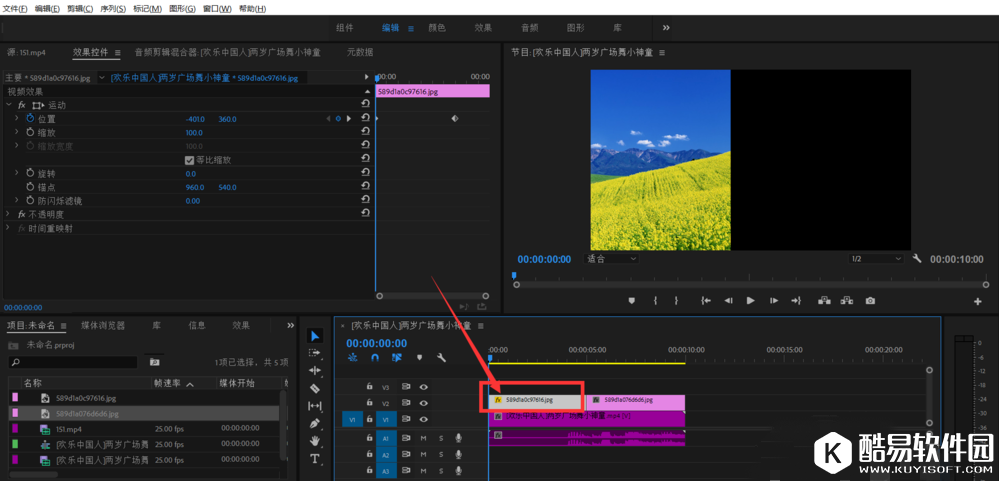Choose the Hand tool
The height and width of the screenshot is (481, 999).
tap(315, 440)
